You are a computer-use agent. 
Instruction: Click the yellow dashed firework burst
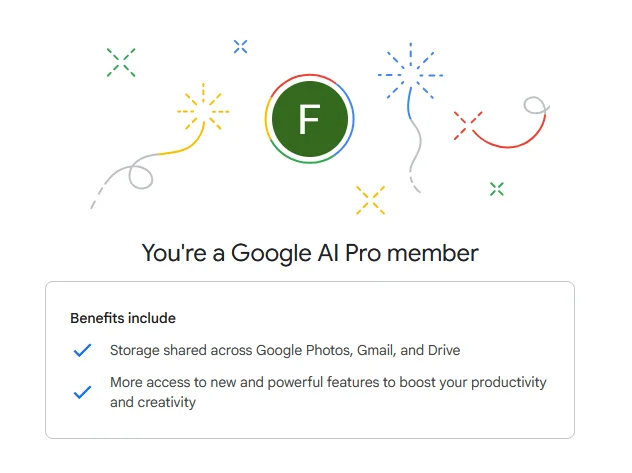point(203,108)
